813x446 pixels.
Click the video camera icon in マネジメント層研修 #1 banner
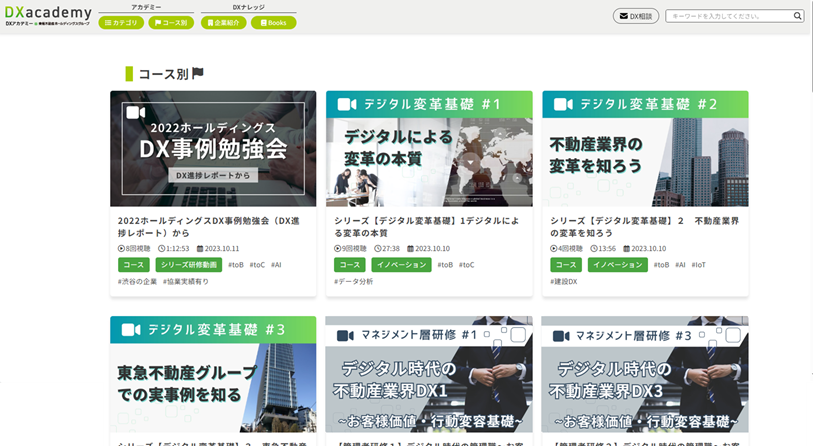pyautogui.click(x=345, y=336)
